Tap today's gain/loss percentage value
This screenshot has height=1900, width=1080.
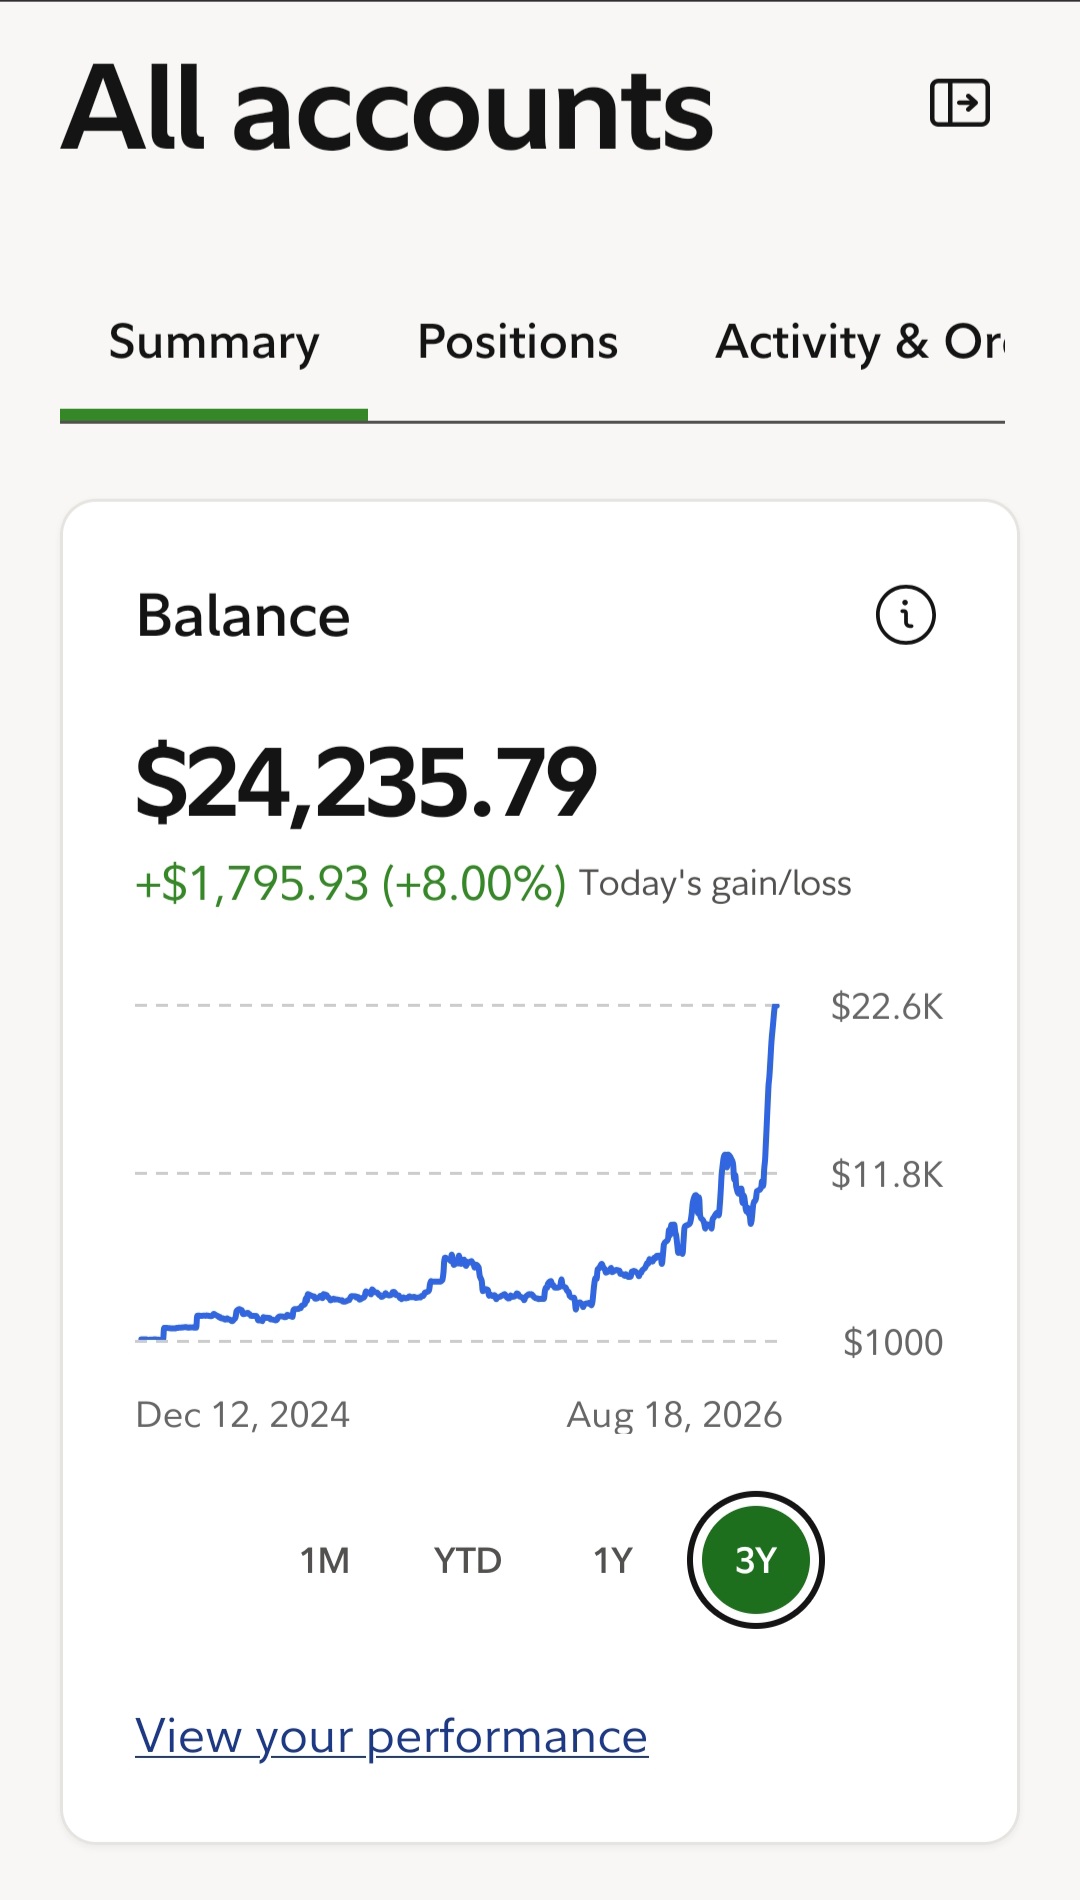pyautogui.click(x=474, y=884)
